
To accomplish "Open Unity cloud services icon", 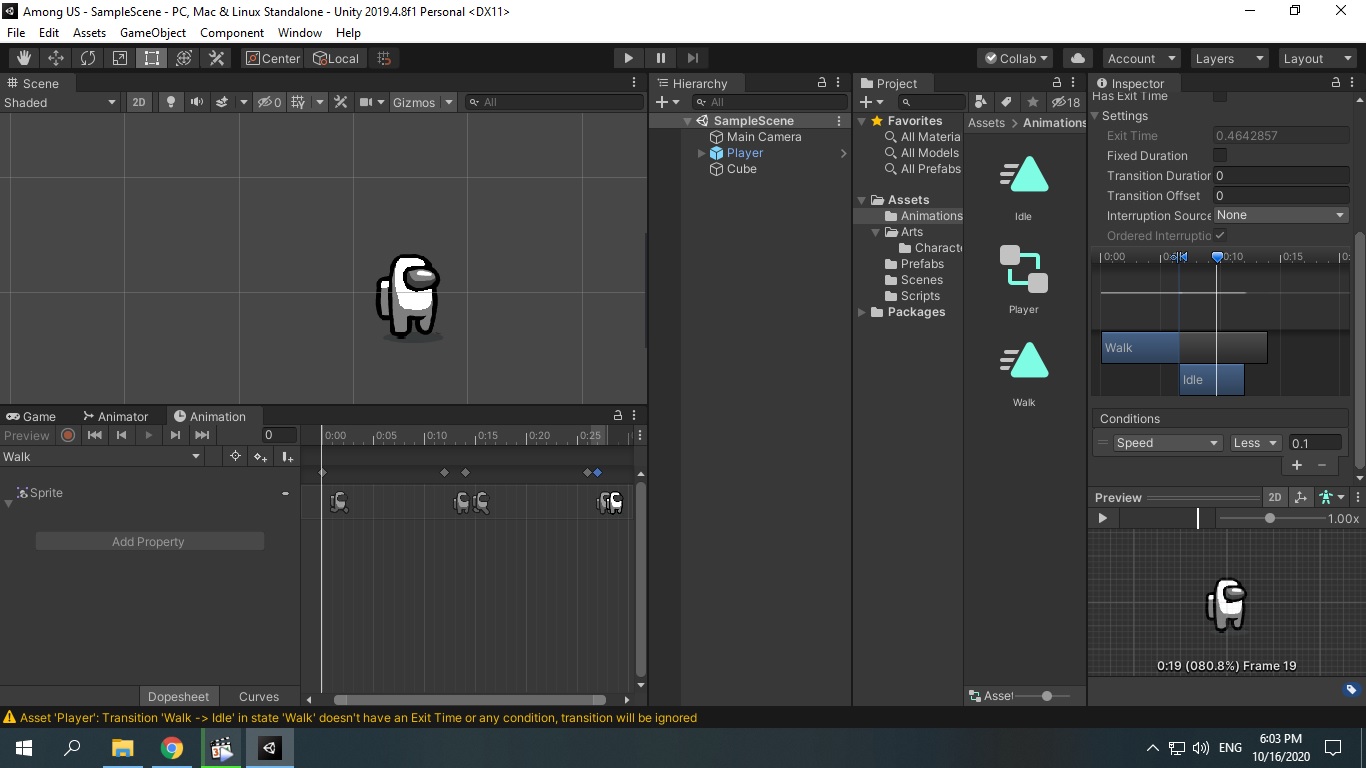I will pyautogui.click(x=1077, y=58).
